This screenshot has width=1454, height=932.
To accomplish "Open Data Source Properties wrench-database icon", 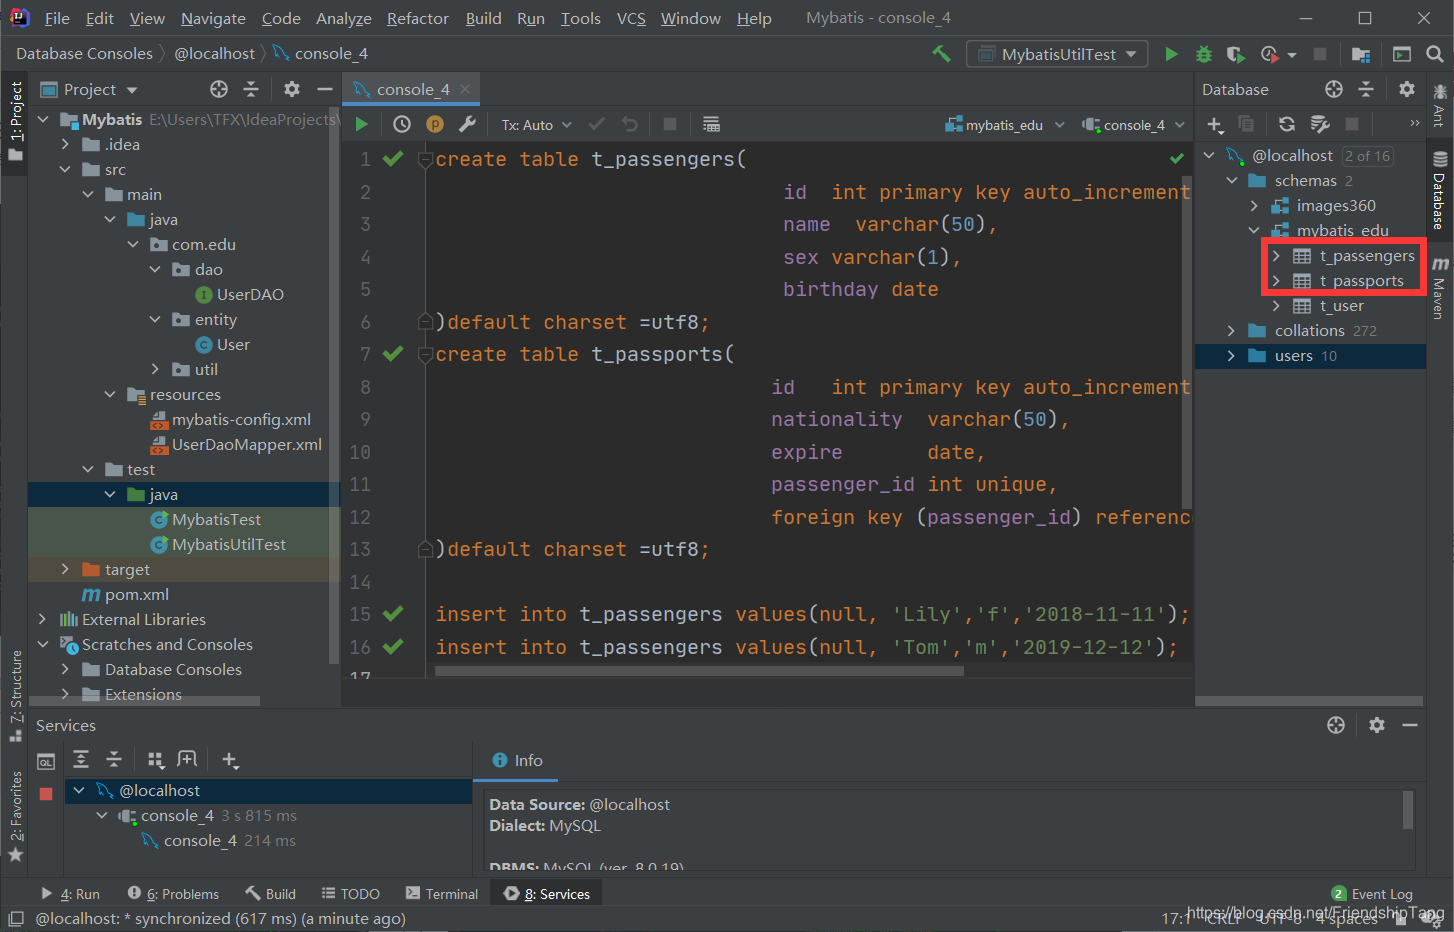I will click(1320, 124).
